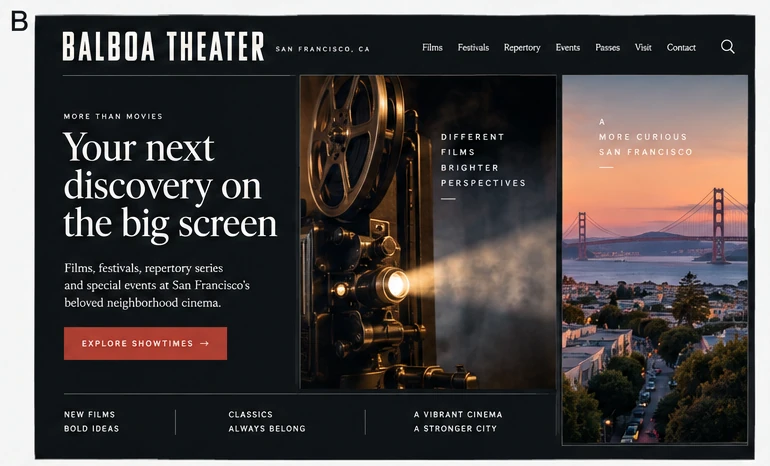
Task: Click "NEW FILMS BOLD IDEAS" footer text
Action: [x=91, y=421]
